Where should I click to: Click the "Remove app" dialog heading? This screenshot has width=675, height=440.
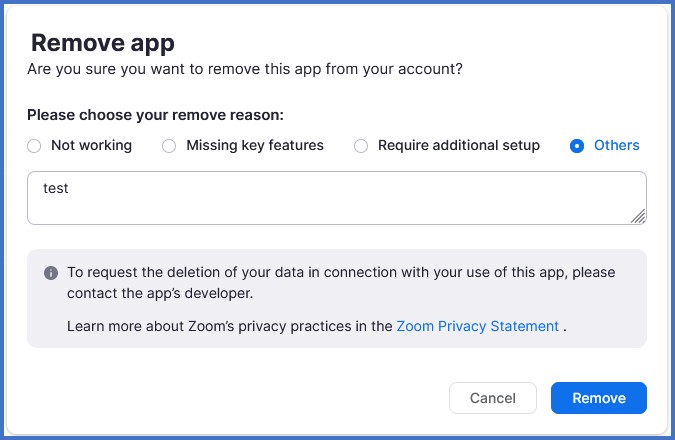pos(103,43)
